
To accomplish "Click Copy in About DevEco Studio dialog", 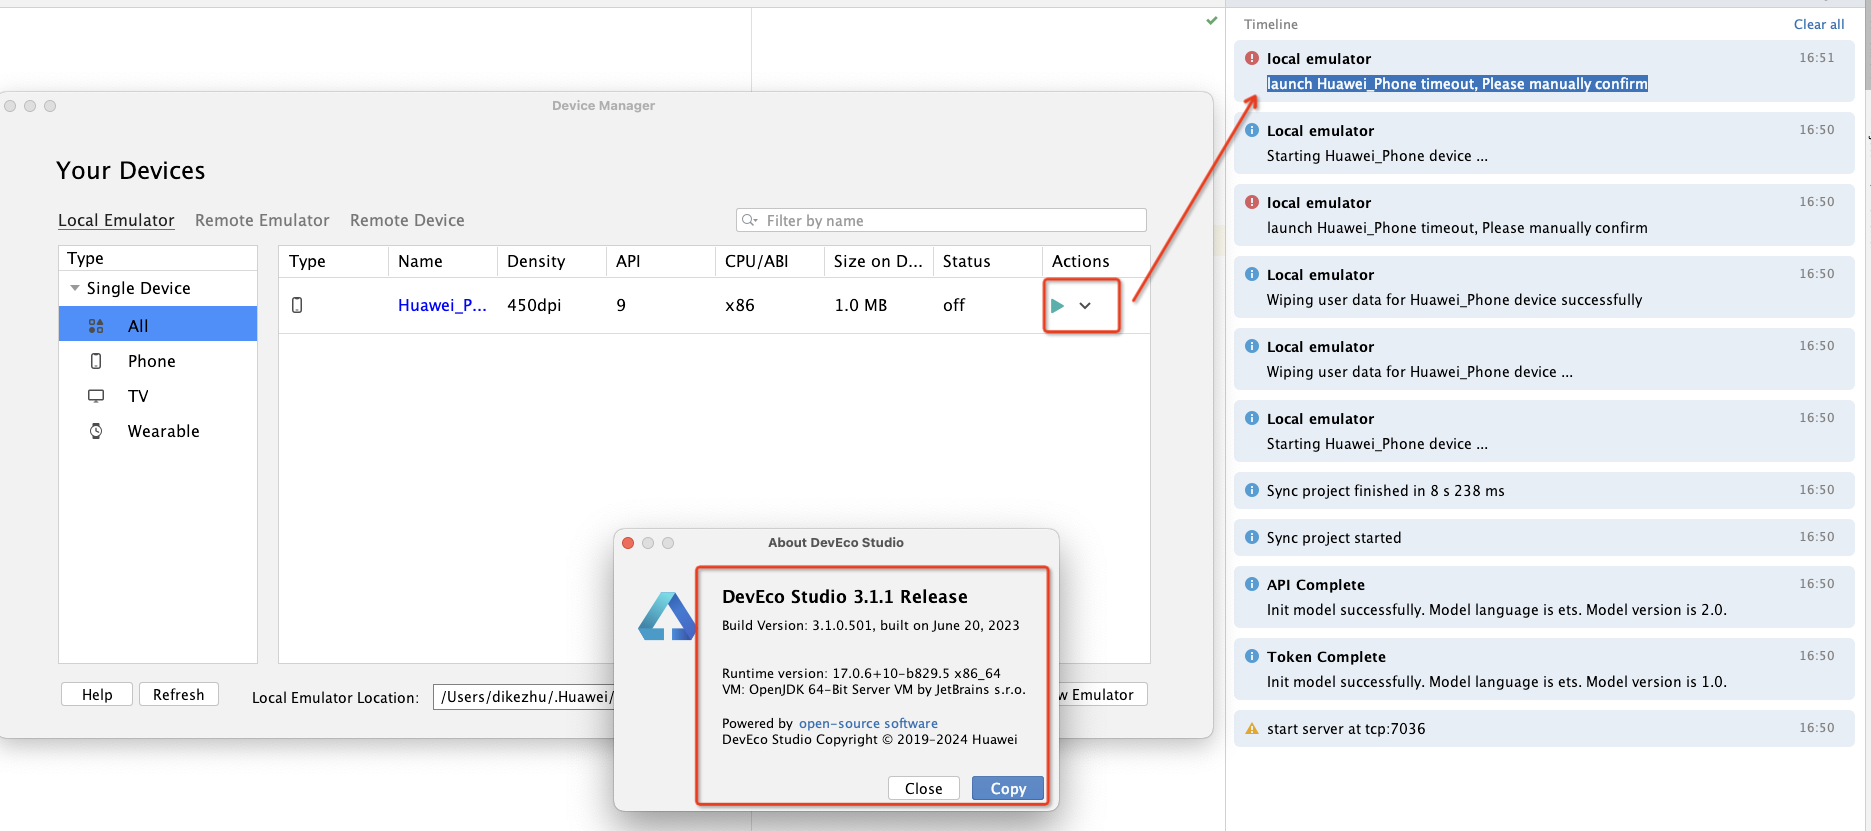I will click(1007, 788).
